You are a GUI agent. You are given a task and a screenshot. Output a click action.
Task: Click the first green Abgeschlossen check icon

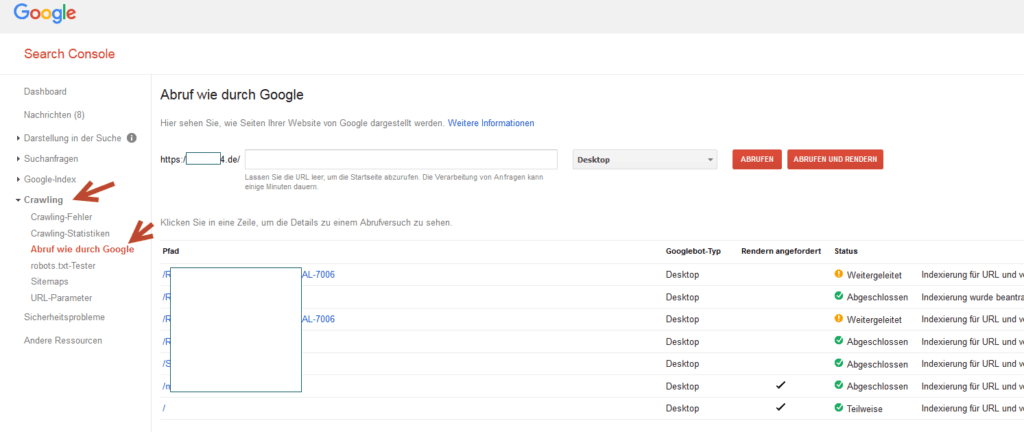[839, 296]
